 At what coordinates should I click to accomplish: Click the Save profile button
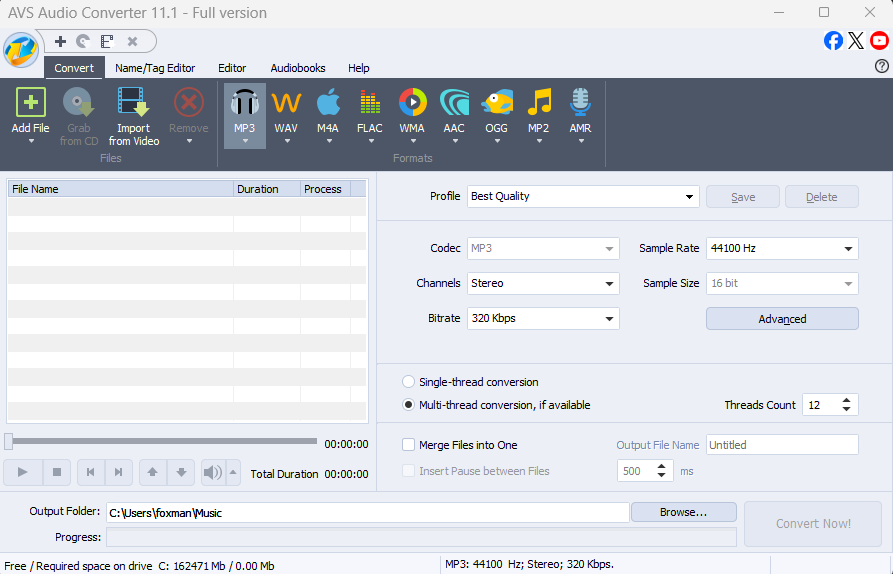pos(743,197)
